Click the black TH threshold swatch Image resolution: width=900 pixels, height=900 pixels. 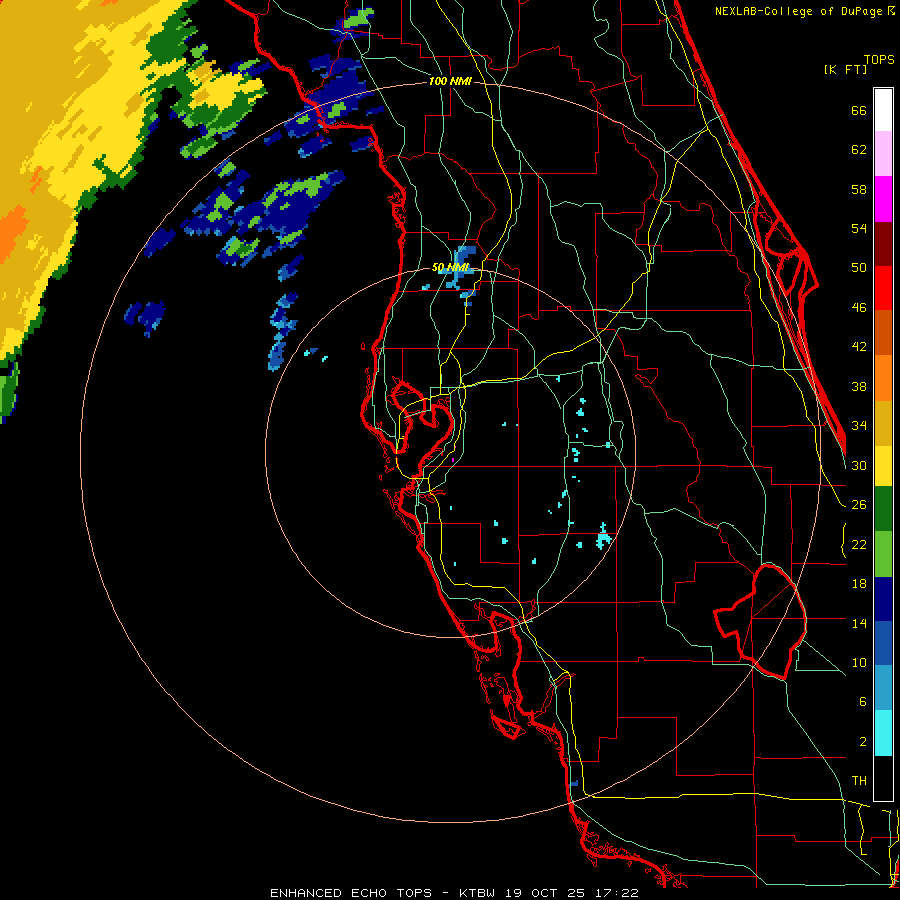coord(883,778)
